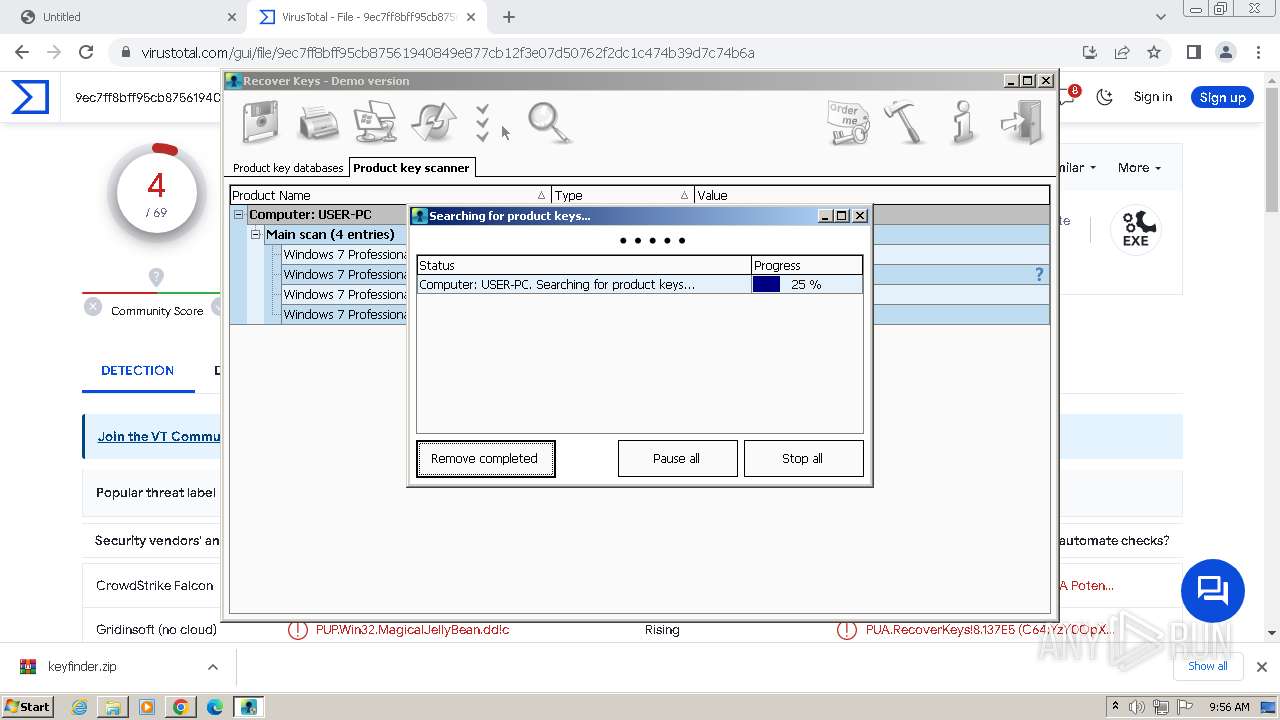Screen dimensions: 1280x720
Task: Open File Explorer from the taskbar
Action: (x=113, y=707)
